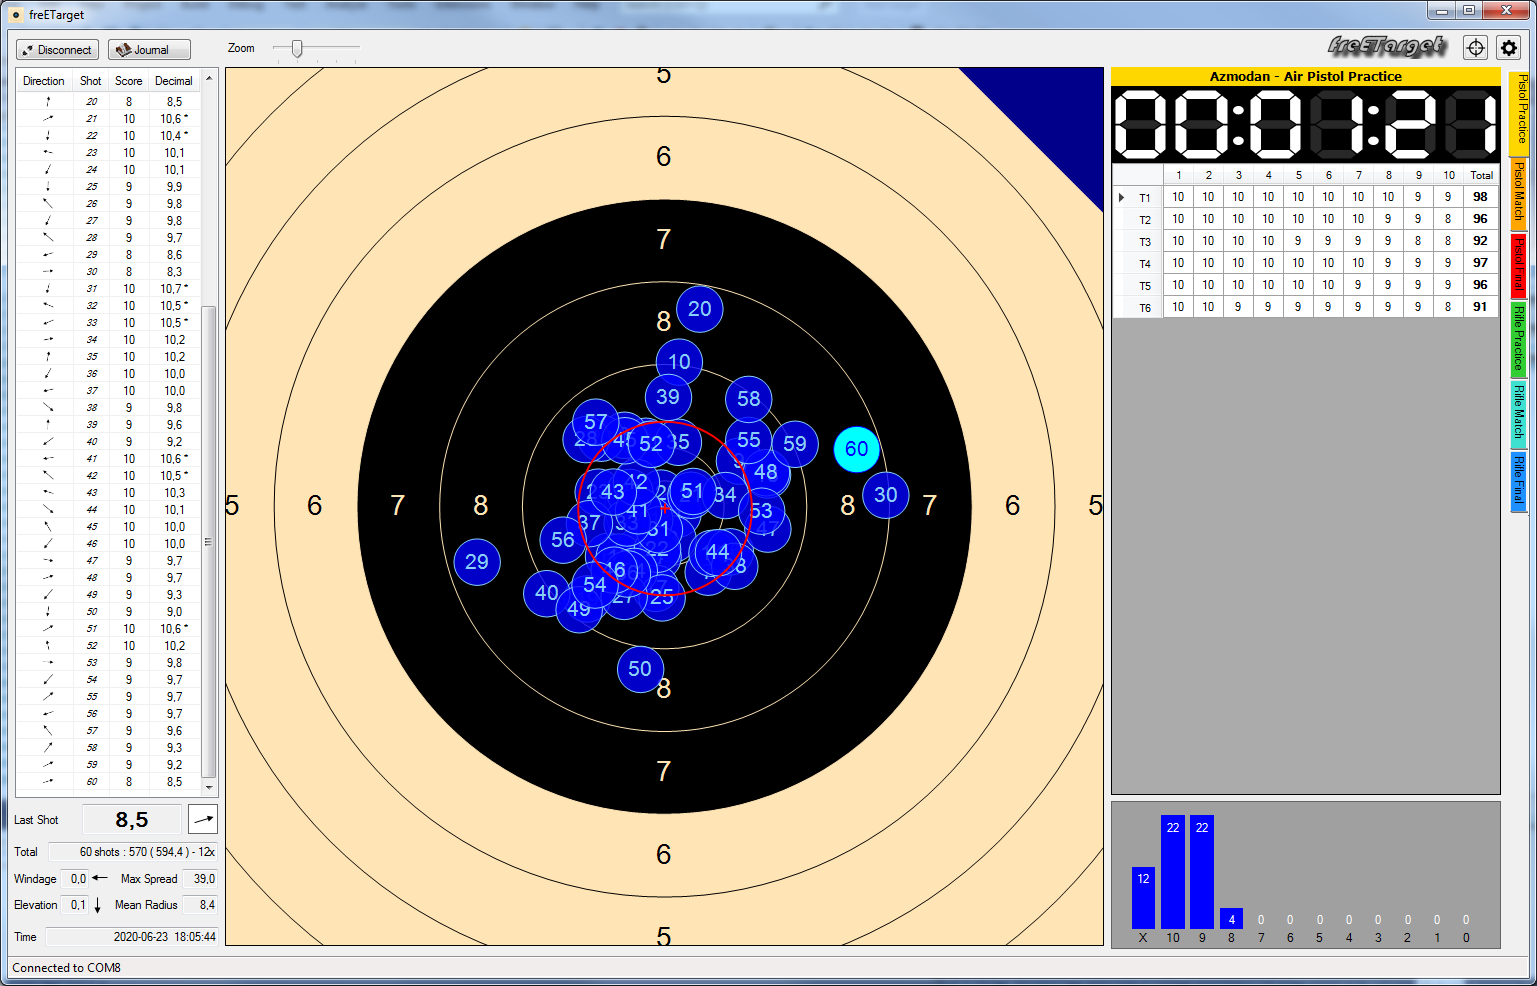Click the last shot direction arrow button
This screenshot has height=986, width=1537.
tap(203, 820)
